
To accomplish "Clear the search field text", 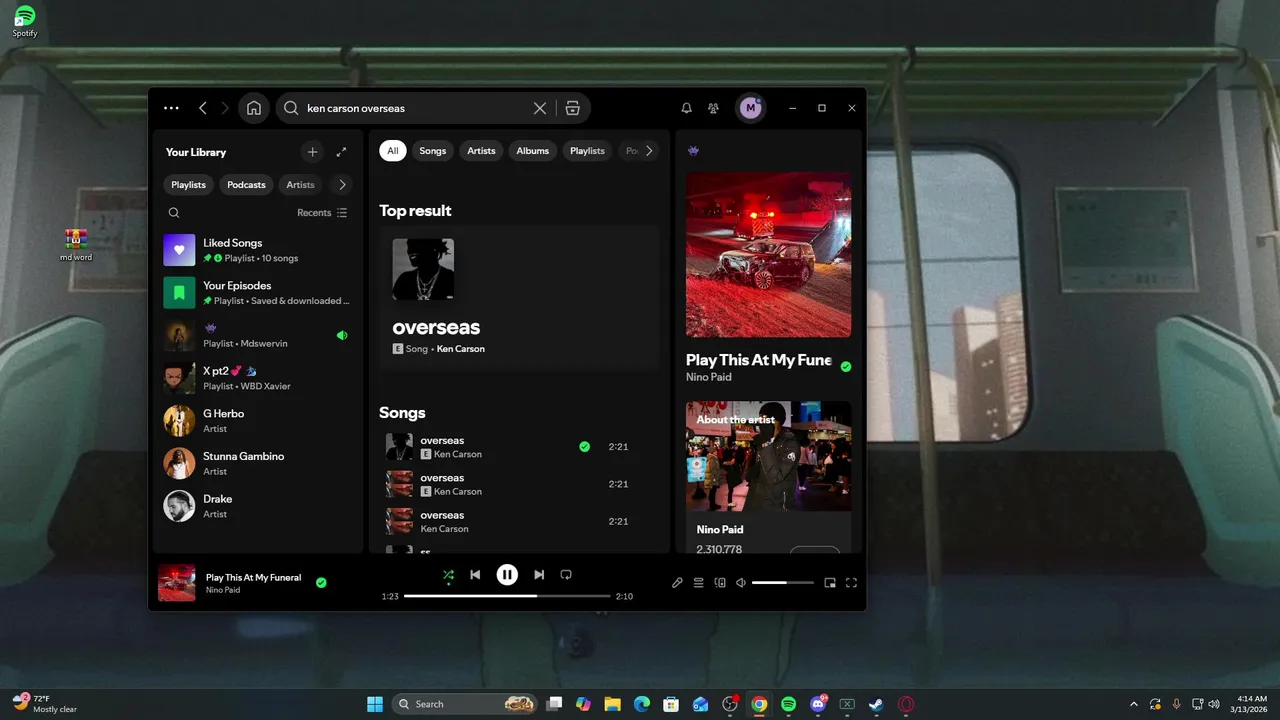I will [x=540, y=108].
